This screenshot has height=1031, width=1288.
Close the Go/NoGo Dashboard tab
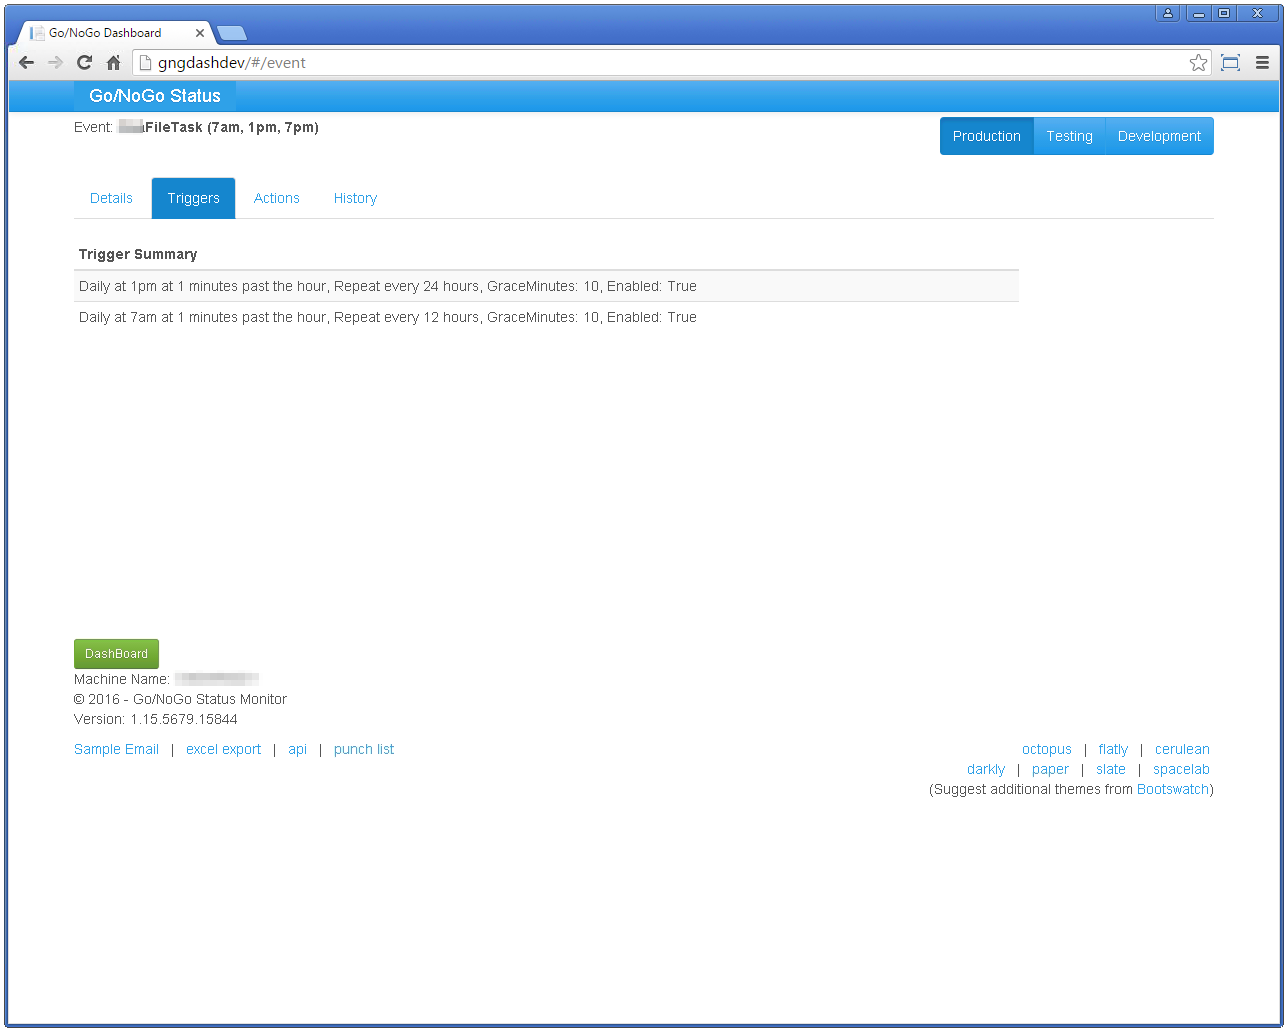point(200,33)
